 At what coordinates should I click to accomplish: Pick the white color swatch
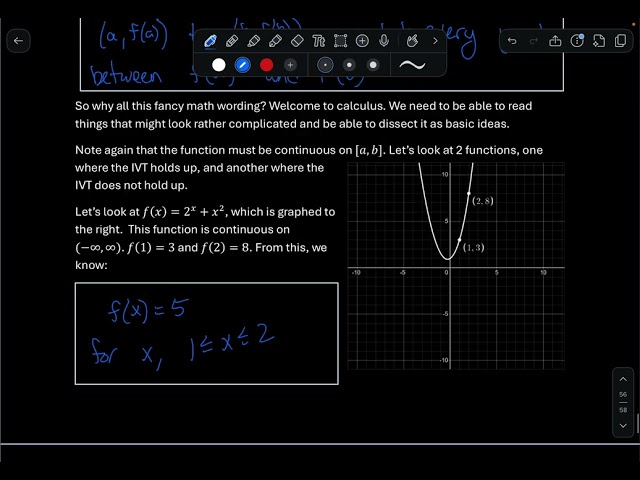click(x=219, y=65)
